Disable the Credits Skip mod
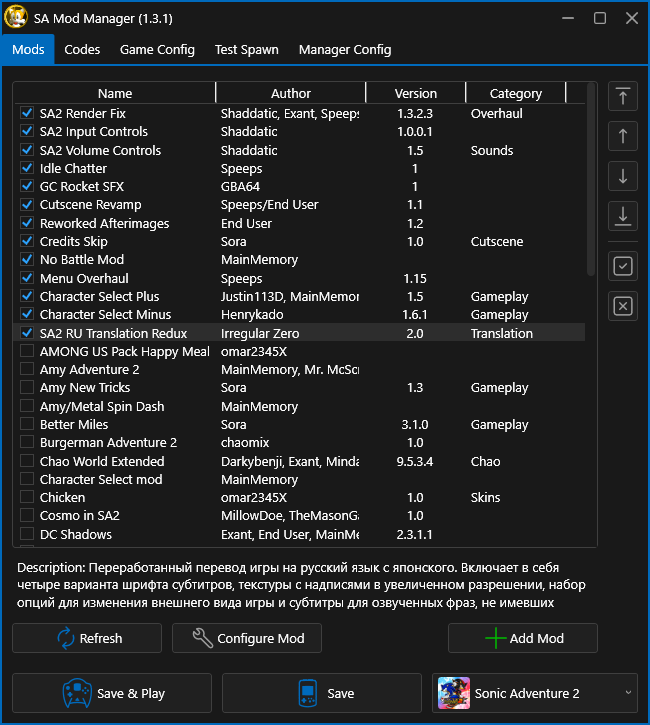Image resolution: width=650 pixels, height=725 pixels. tap(27, 241)
